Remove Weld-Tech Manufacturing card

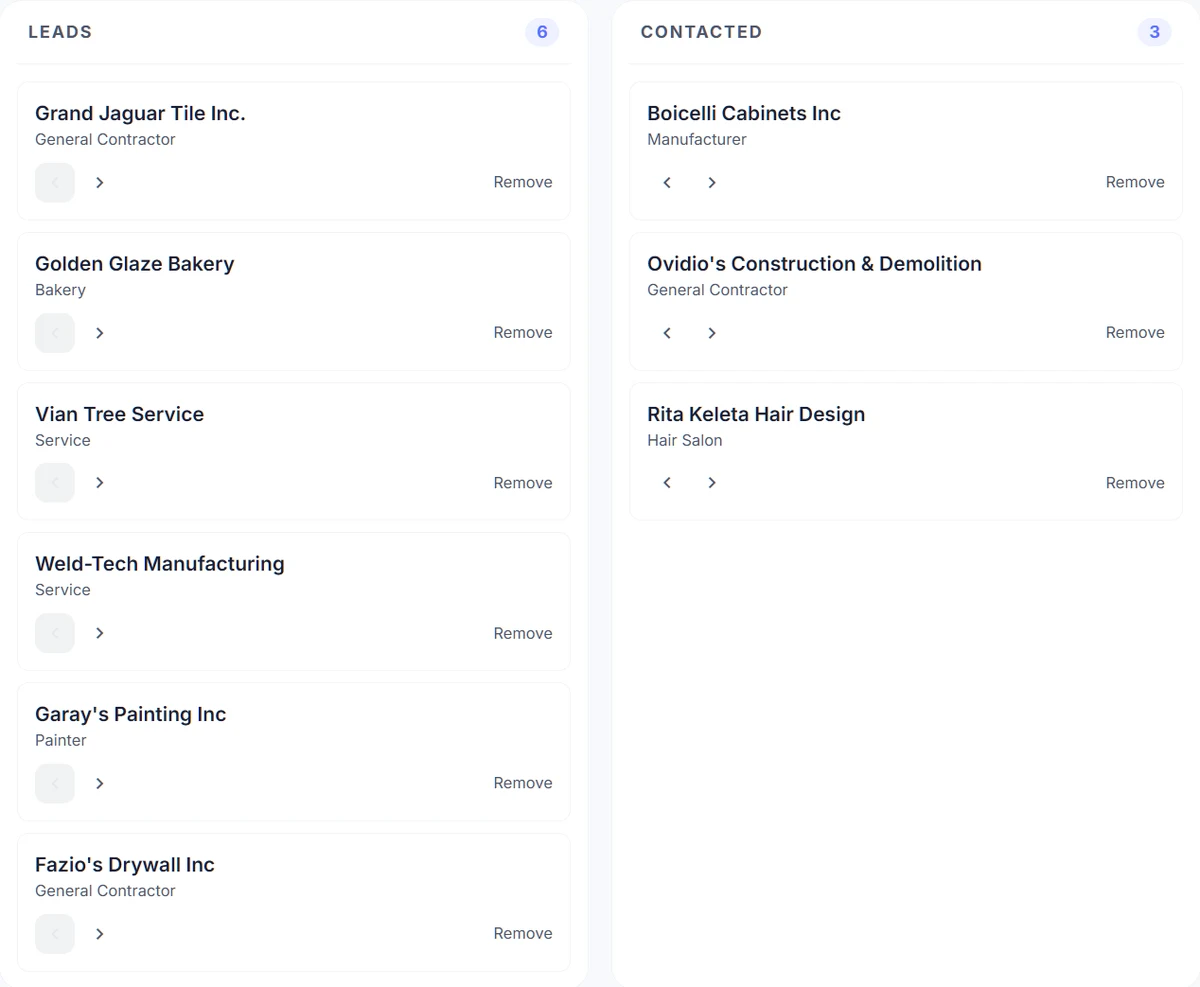click(x=523, y=633)
